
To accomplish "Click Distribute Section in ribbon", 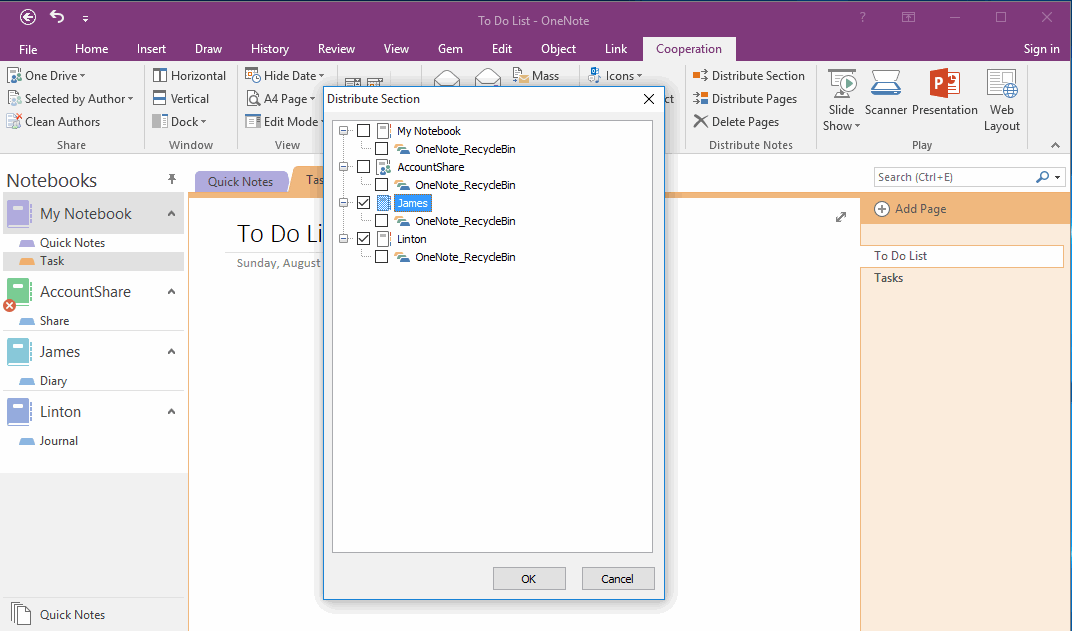I will pyautogui.click(x=749, y=76).
